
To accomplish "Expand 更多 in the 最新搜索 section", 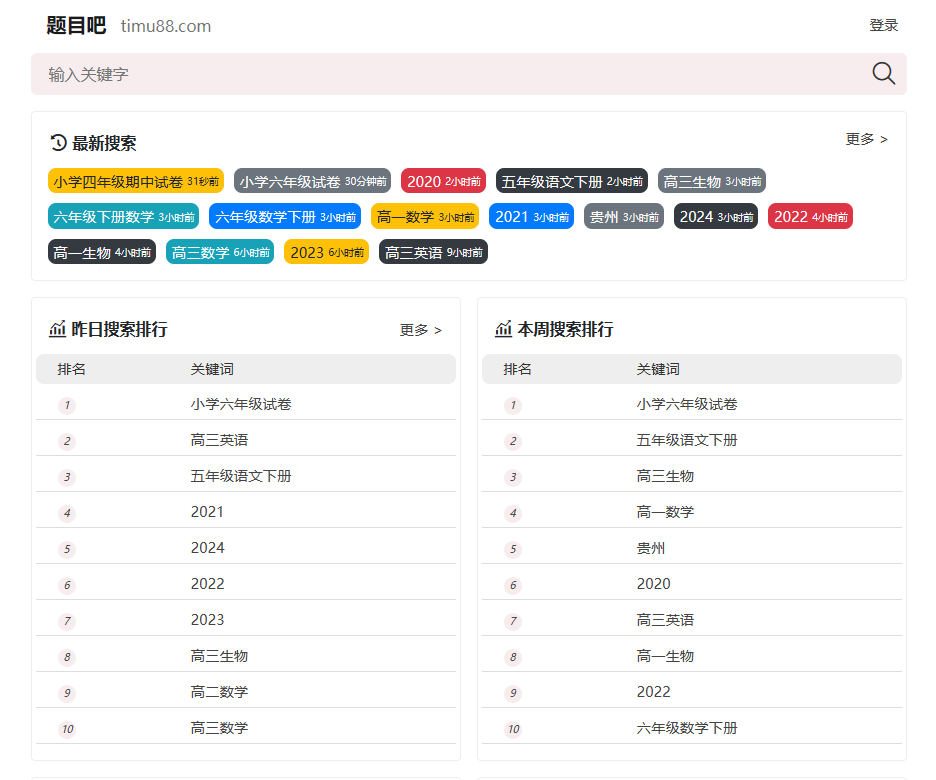I will coord(866,139).
